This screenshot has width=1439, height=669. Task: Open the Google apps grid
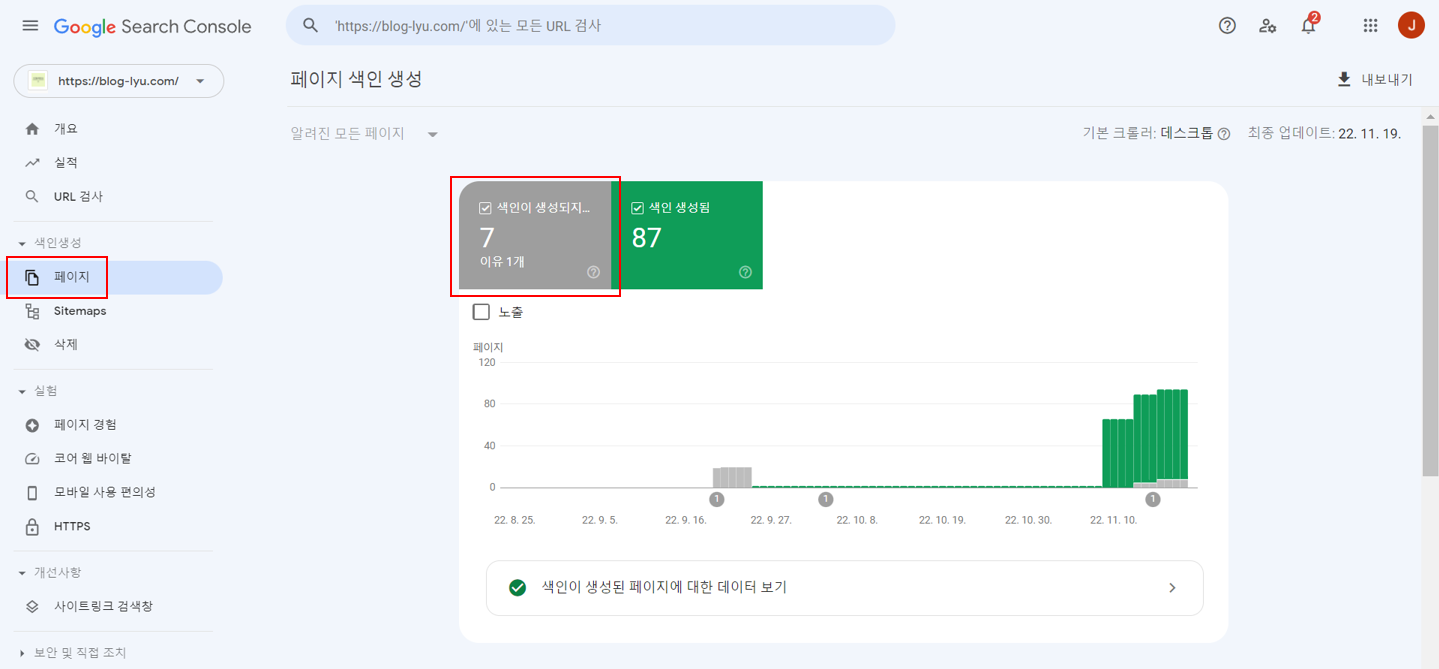pyautogui.click(x=1370, y=26)
